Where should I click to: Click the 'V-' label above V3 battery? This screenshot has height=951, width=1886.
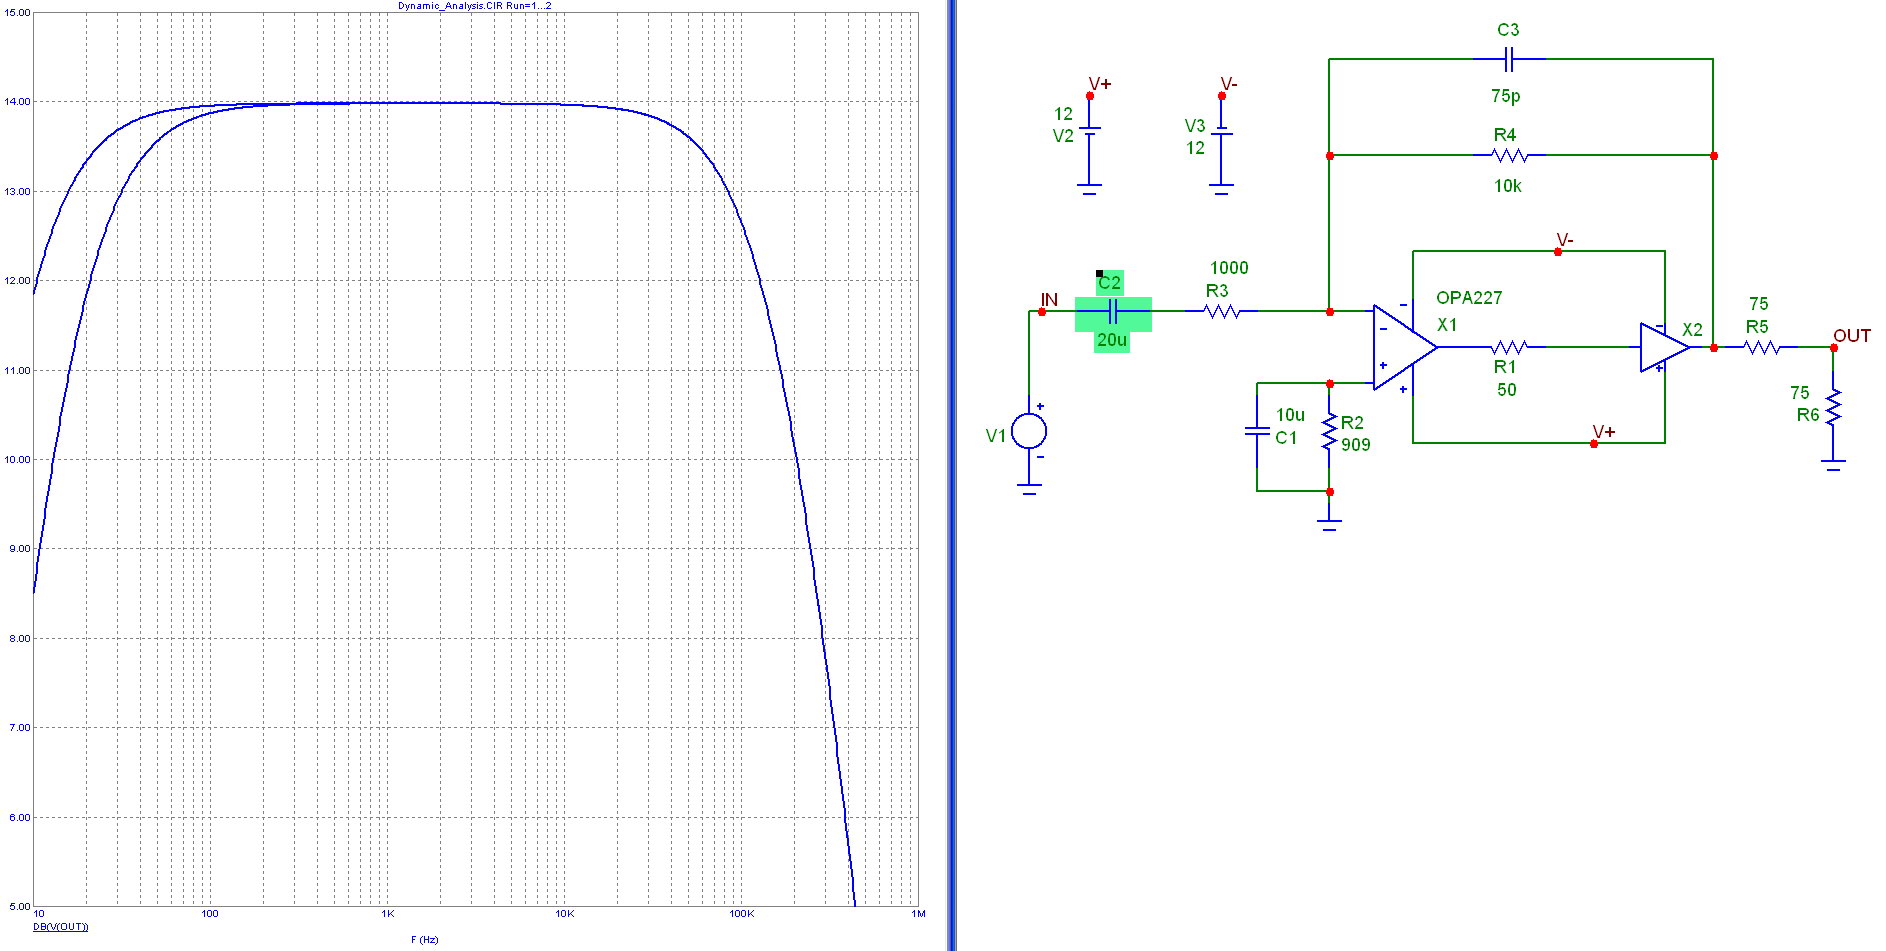coord(1229,84)
